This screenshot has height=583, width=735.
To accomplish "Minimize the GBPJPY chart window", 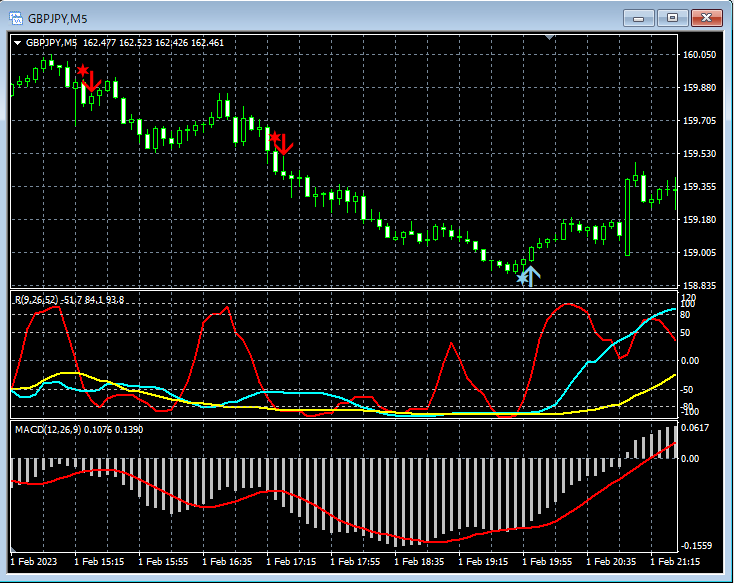I will (639, 18).
